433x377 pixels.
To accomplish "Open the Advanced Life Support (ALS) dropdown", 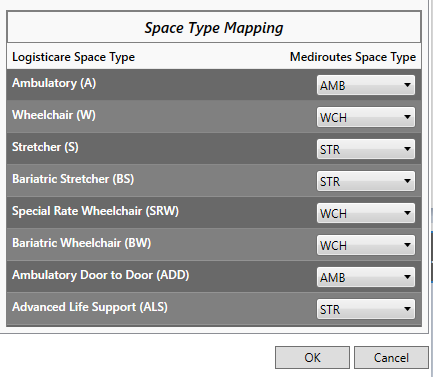I will click(366, 309).
